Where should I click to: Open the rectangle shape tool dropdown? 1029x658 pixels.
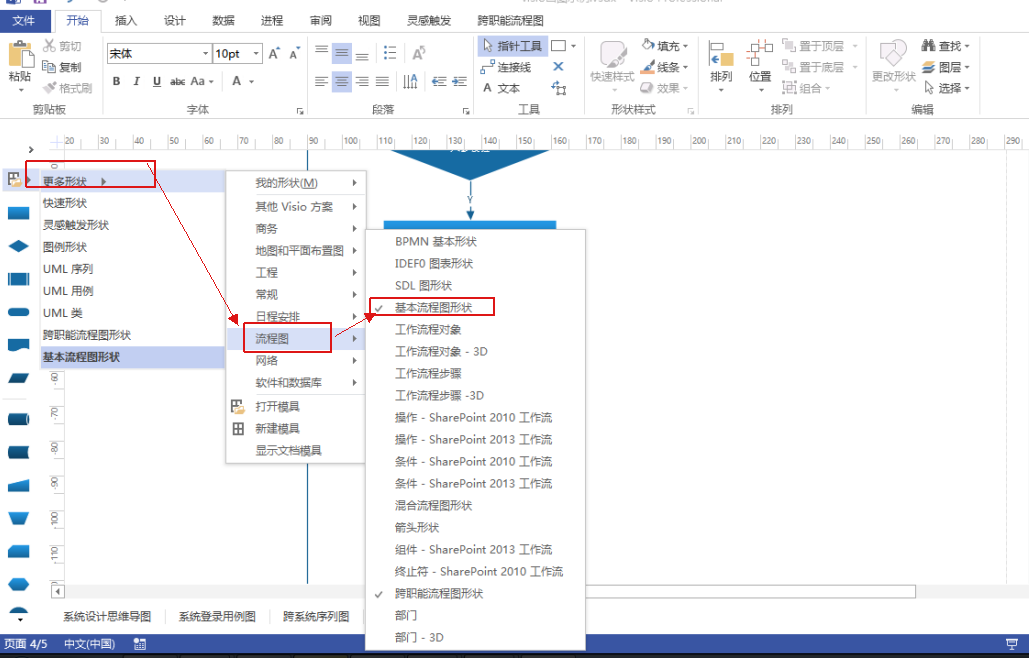click(574, 46)
